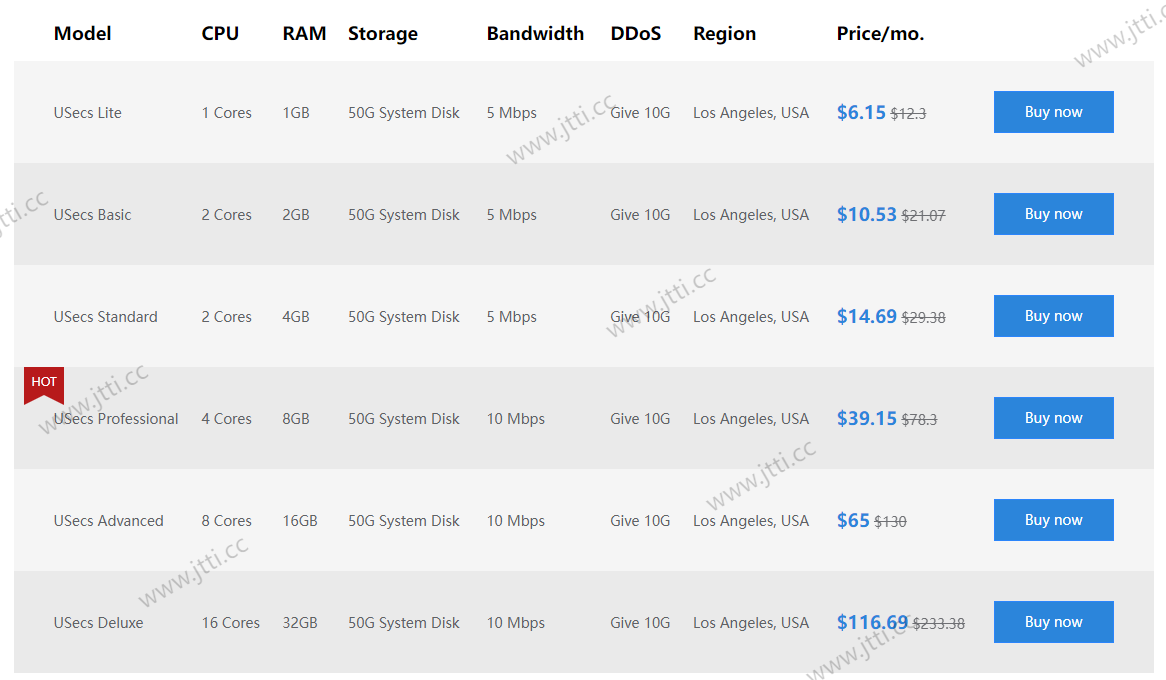Viewport: 1166px width, 680px height.
Task: Click the crossed-out $21.07 original price
Action: point(923,215)
